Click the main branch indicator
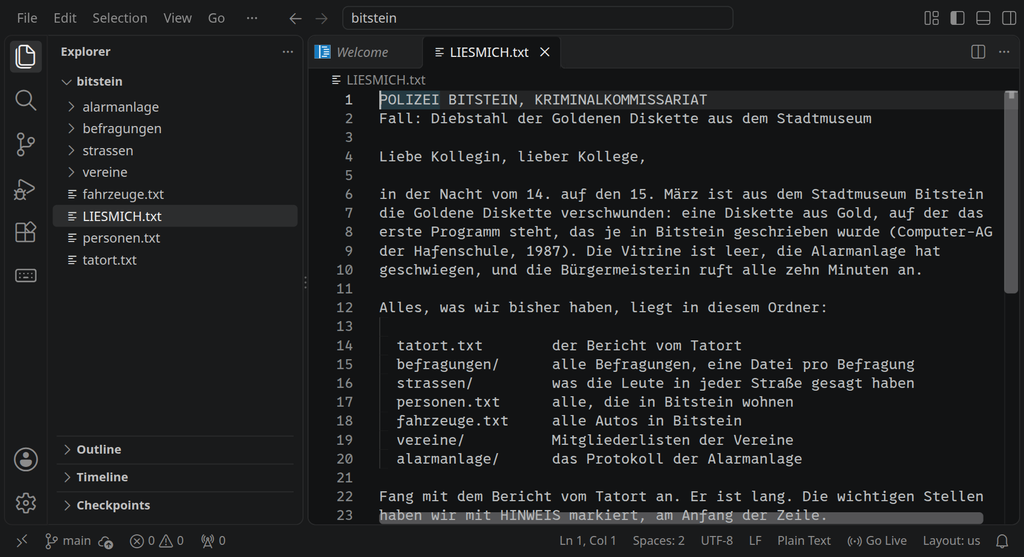Viewport: 1024px width, 557px height. point(68,541)
